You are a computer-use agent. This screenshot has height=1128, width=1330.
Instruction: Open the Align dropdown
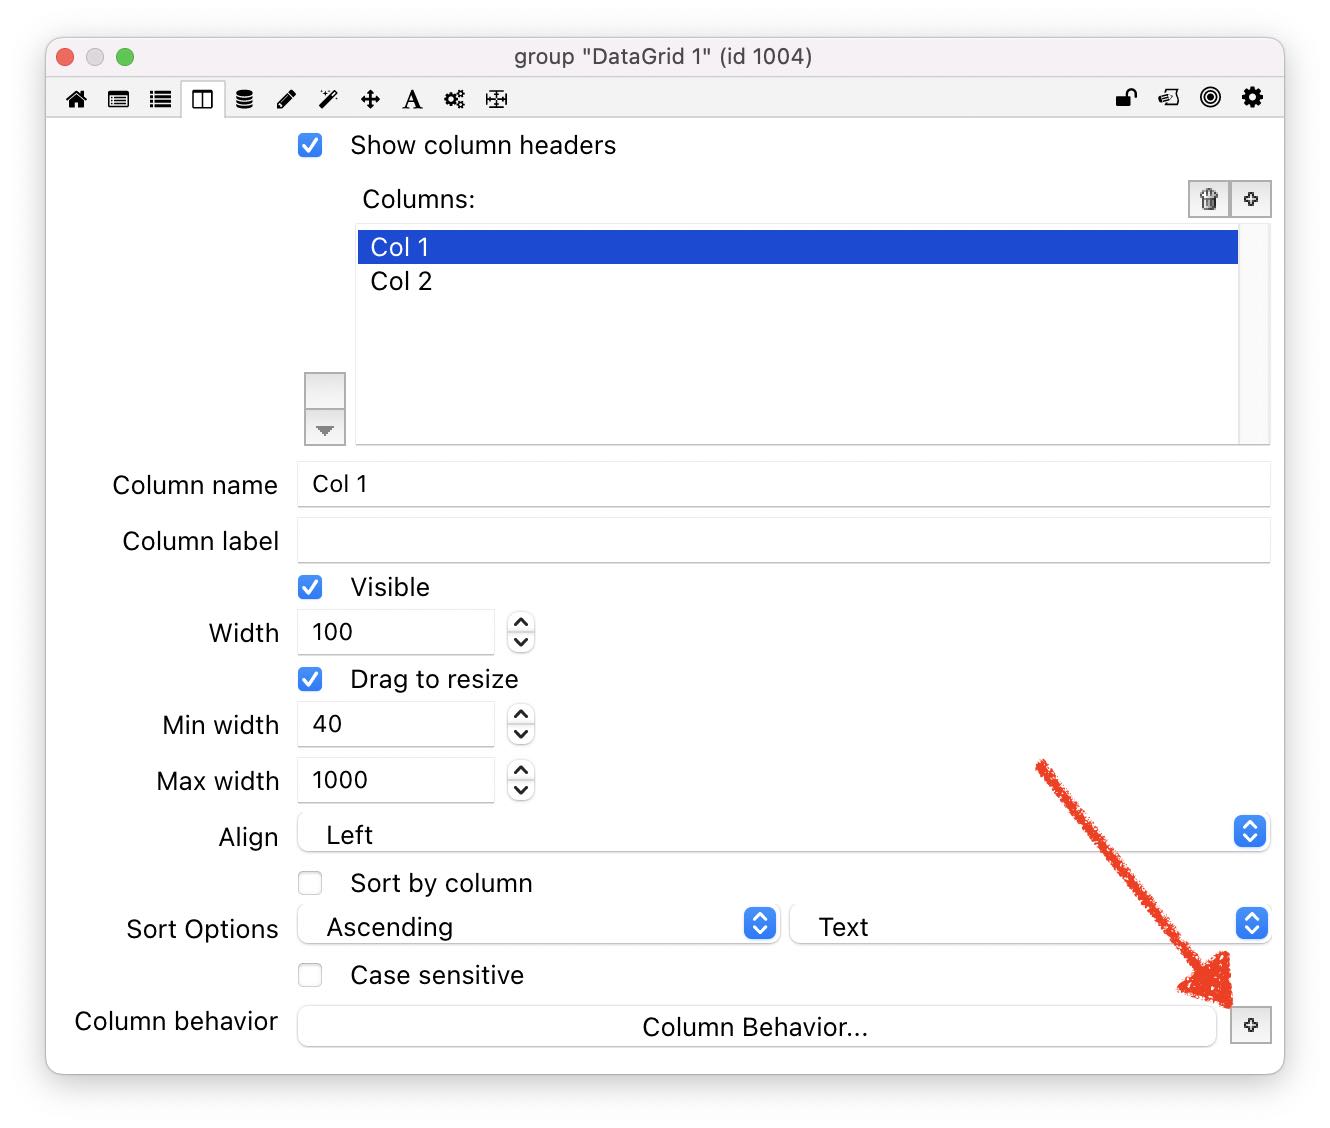783,834
